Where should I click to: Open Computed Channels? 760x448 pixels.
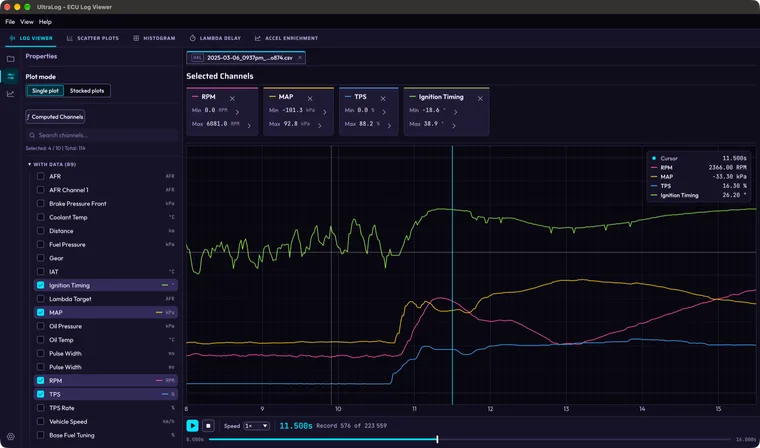[55, 117]
